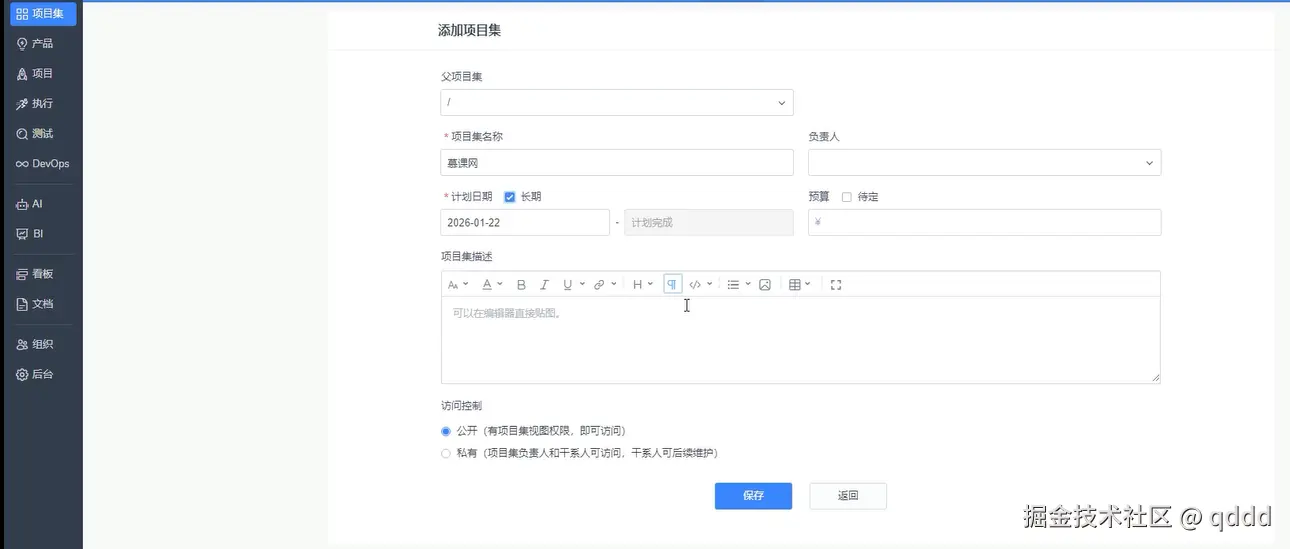Click the 组织 people icon in sidebar
Viewport: 1290px width, 549px height.
[x=22, y=344]
